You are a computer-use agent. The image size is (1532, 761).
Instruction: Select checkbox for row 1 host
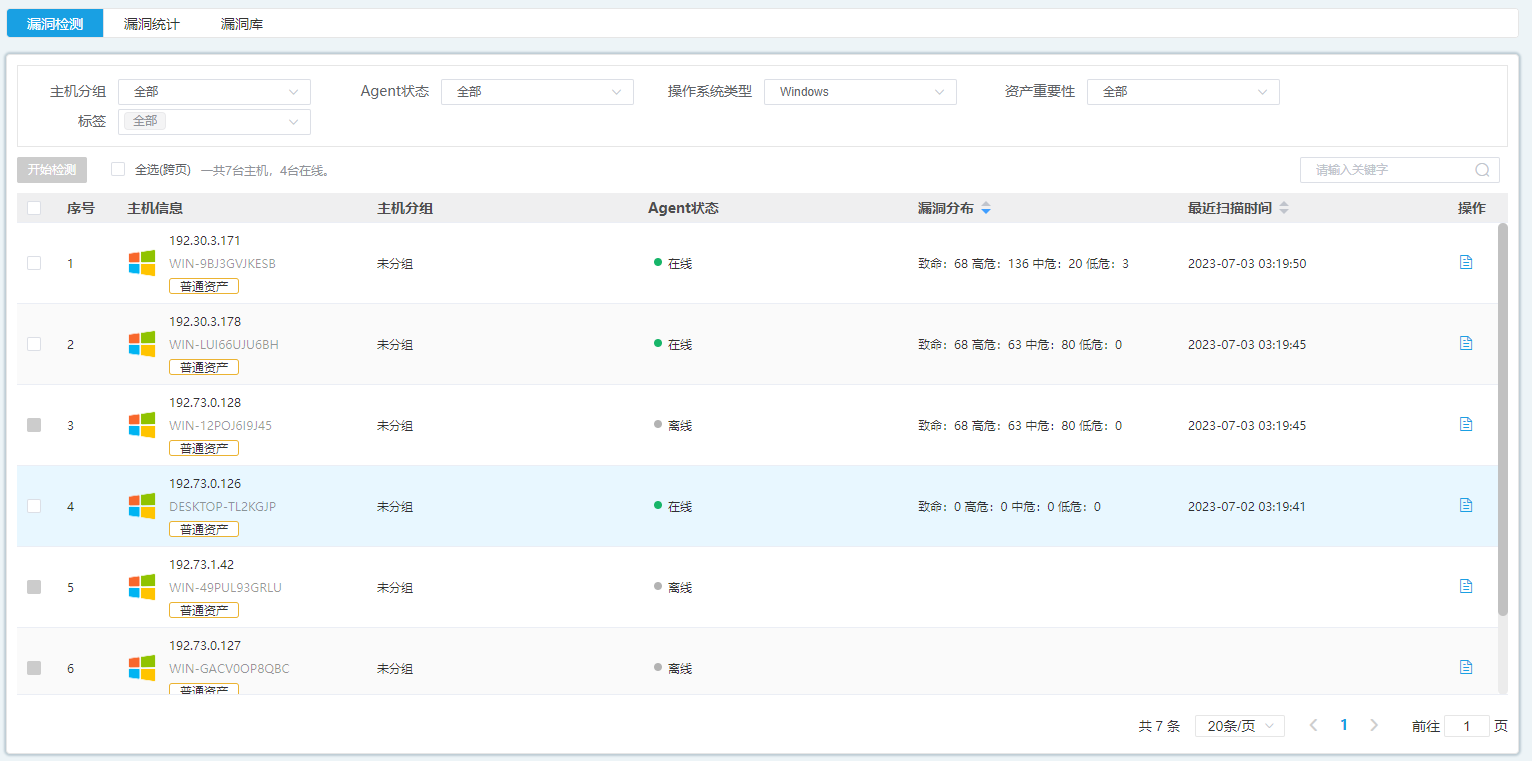34,263
